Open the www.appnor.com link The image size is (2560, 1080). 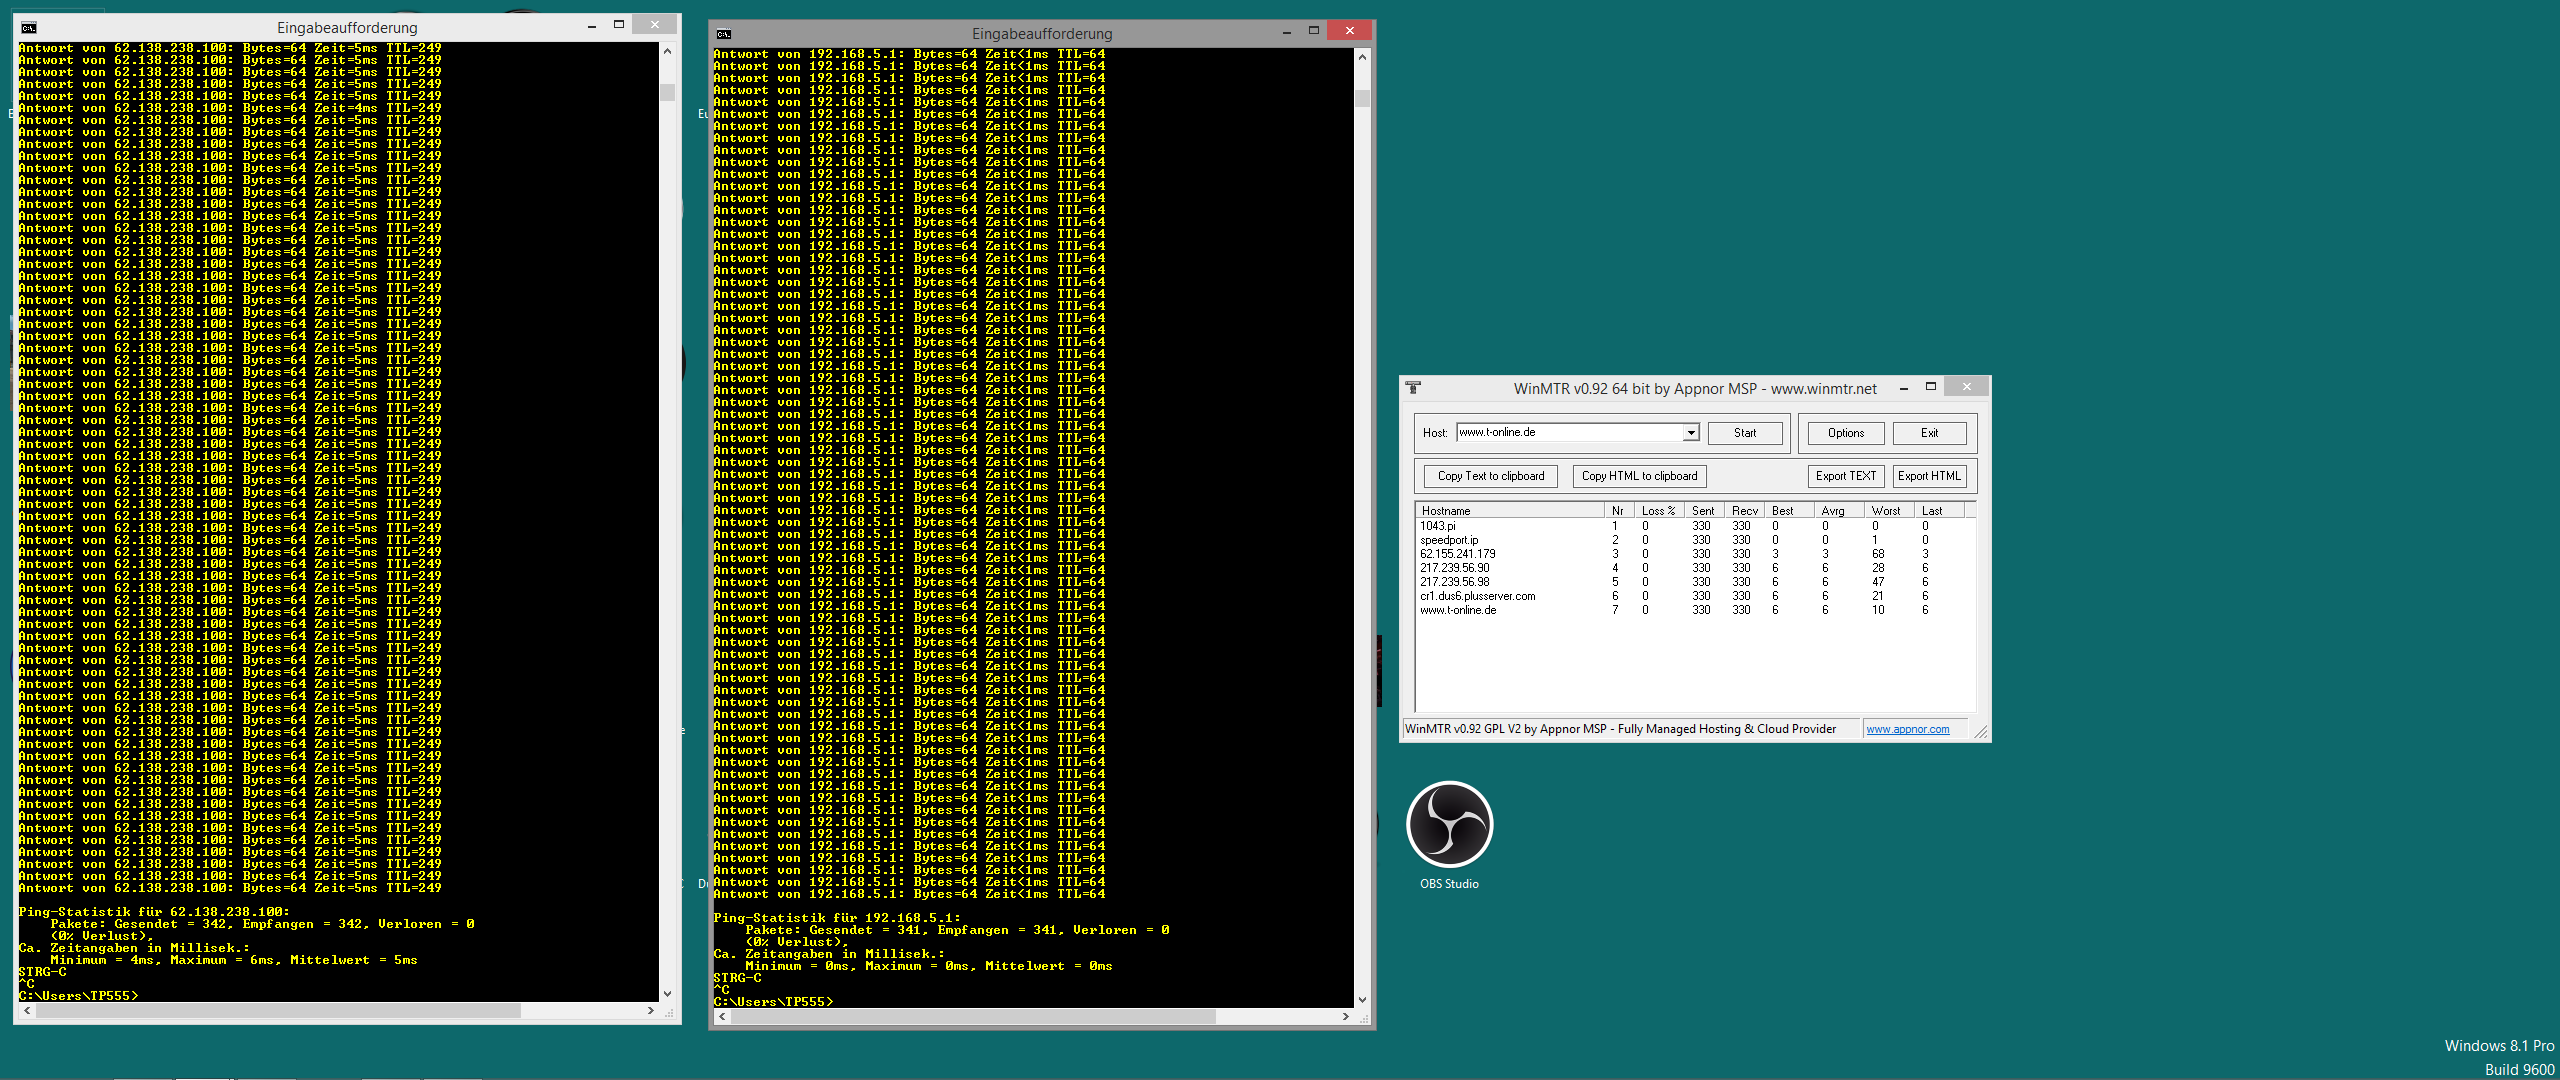click(x=1907, y=729)
